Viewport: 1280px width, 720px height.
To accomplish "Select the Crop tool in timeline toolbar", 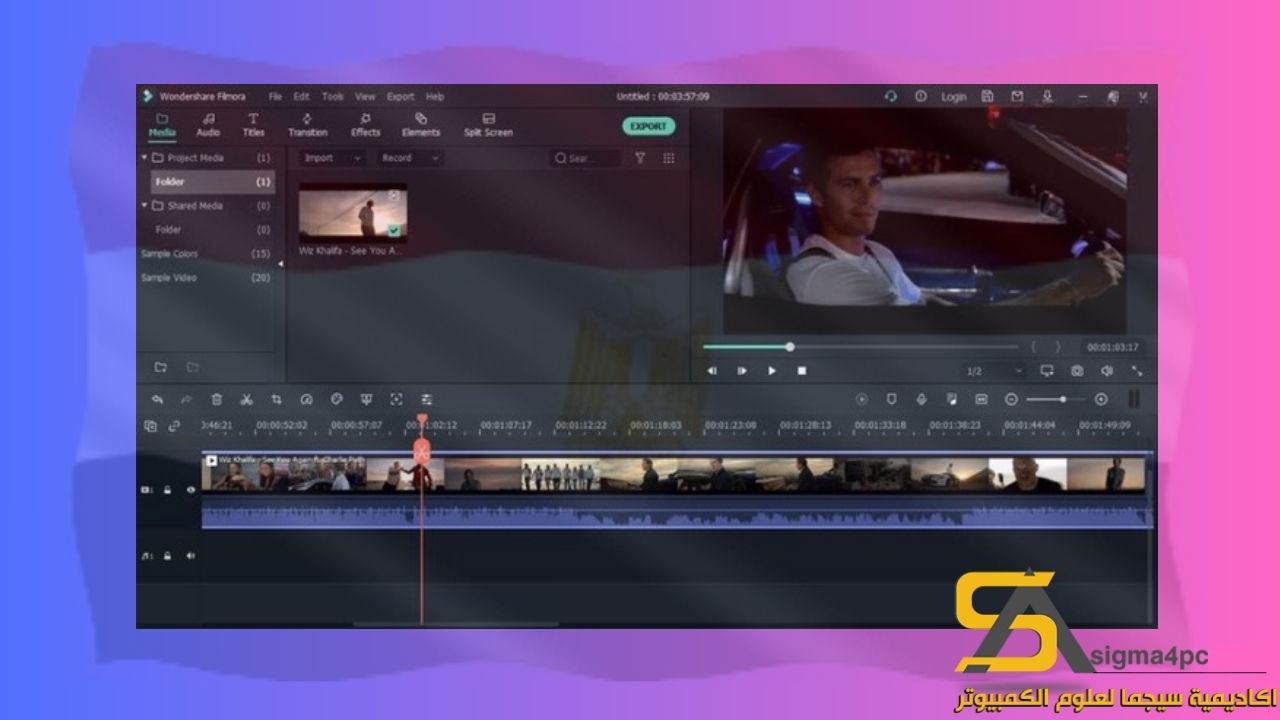I will [276, 399].
